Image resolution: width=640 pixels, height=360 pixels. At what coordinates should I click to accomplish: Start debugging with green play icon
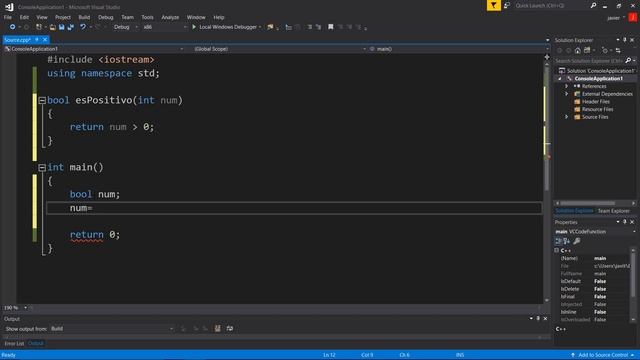[x=194, y=27]
